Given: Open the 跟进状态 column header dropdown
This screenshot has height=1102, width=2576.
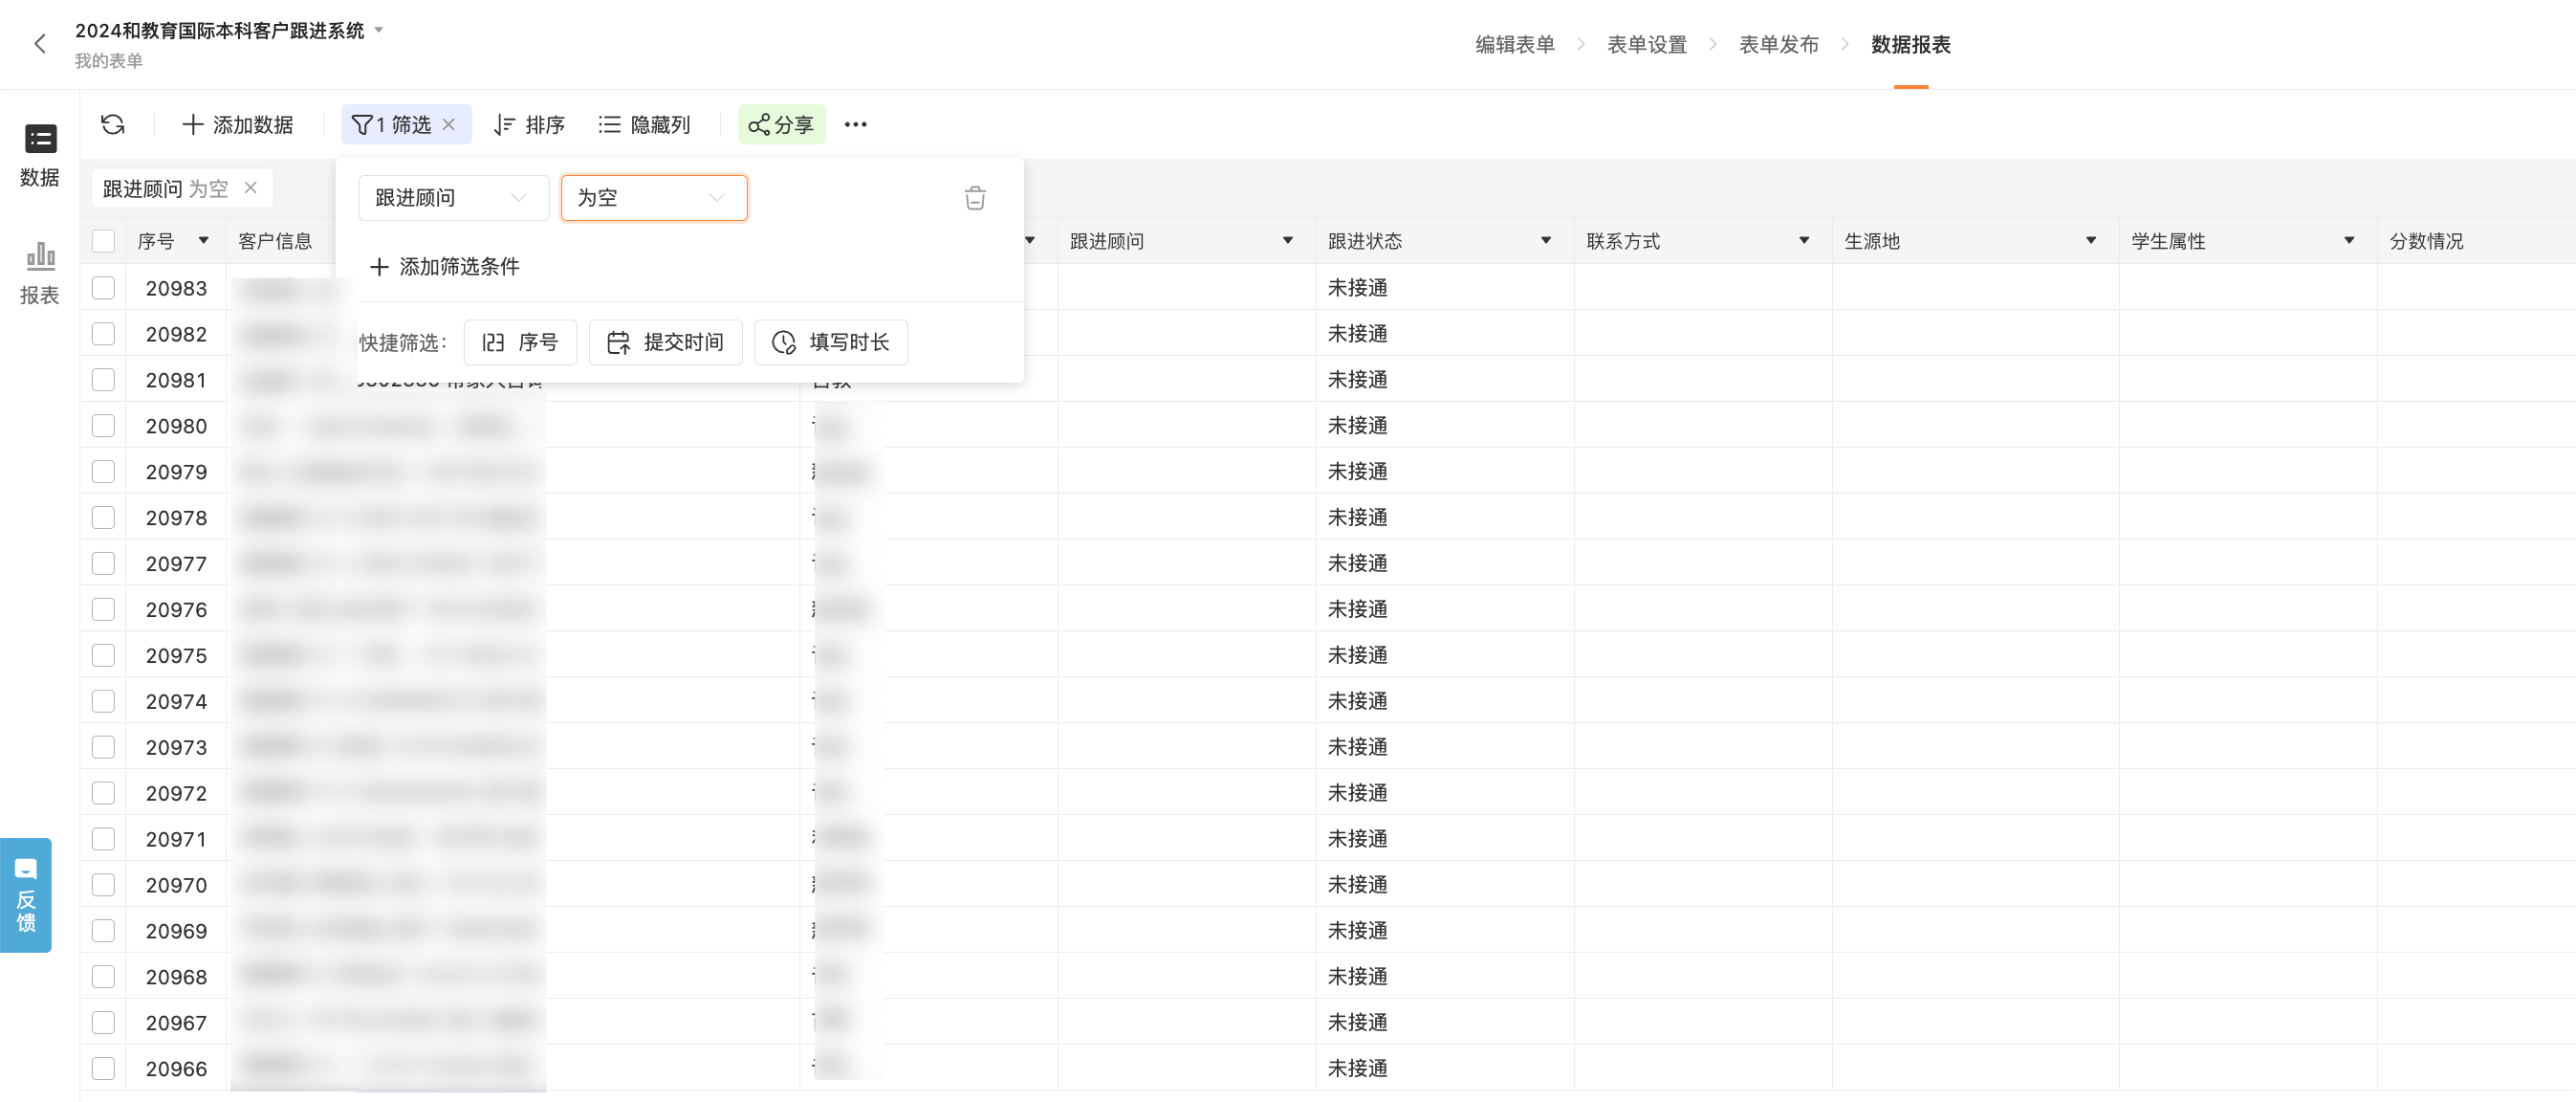Looking at the screenshot, I should pos(1546,240).
